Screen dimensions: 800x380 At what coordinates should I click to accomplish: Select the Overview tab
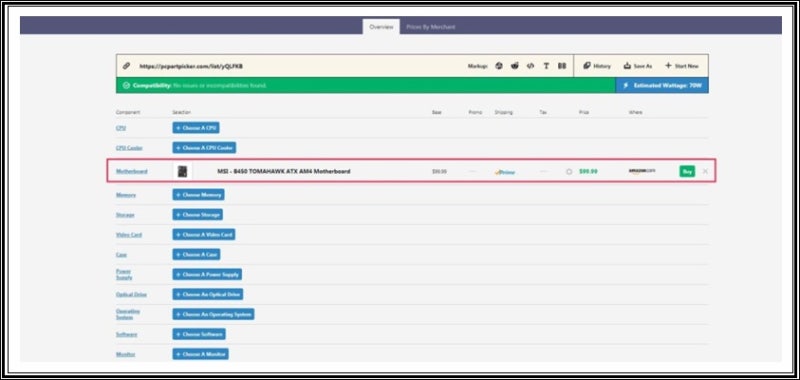tap(381, 27)
